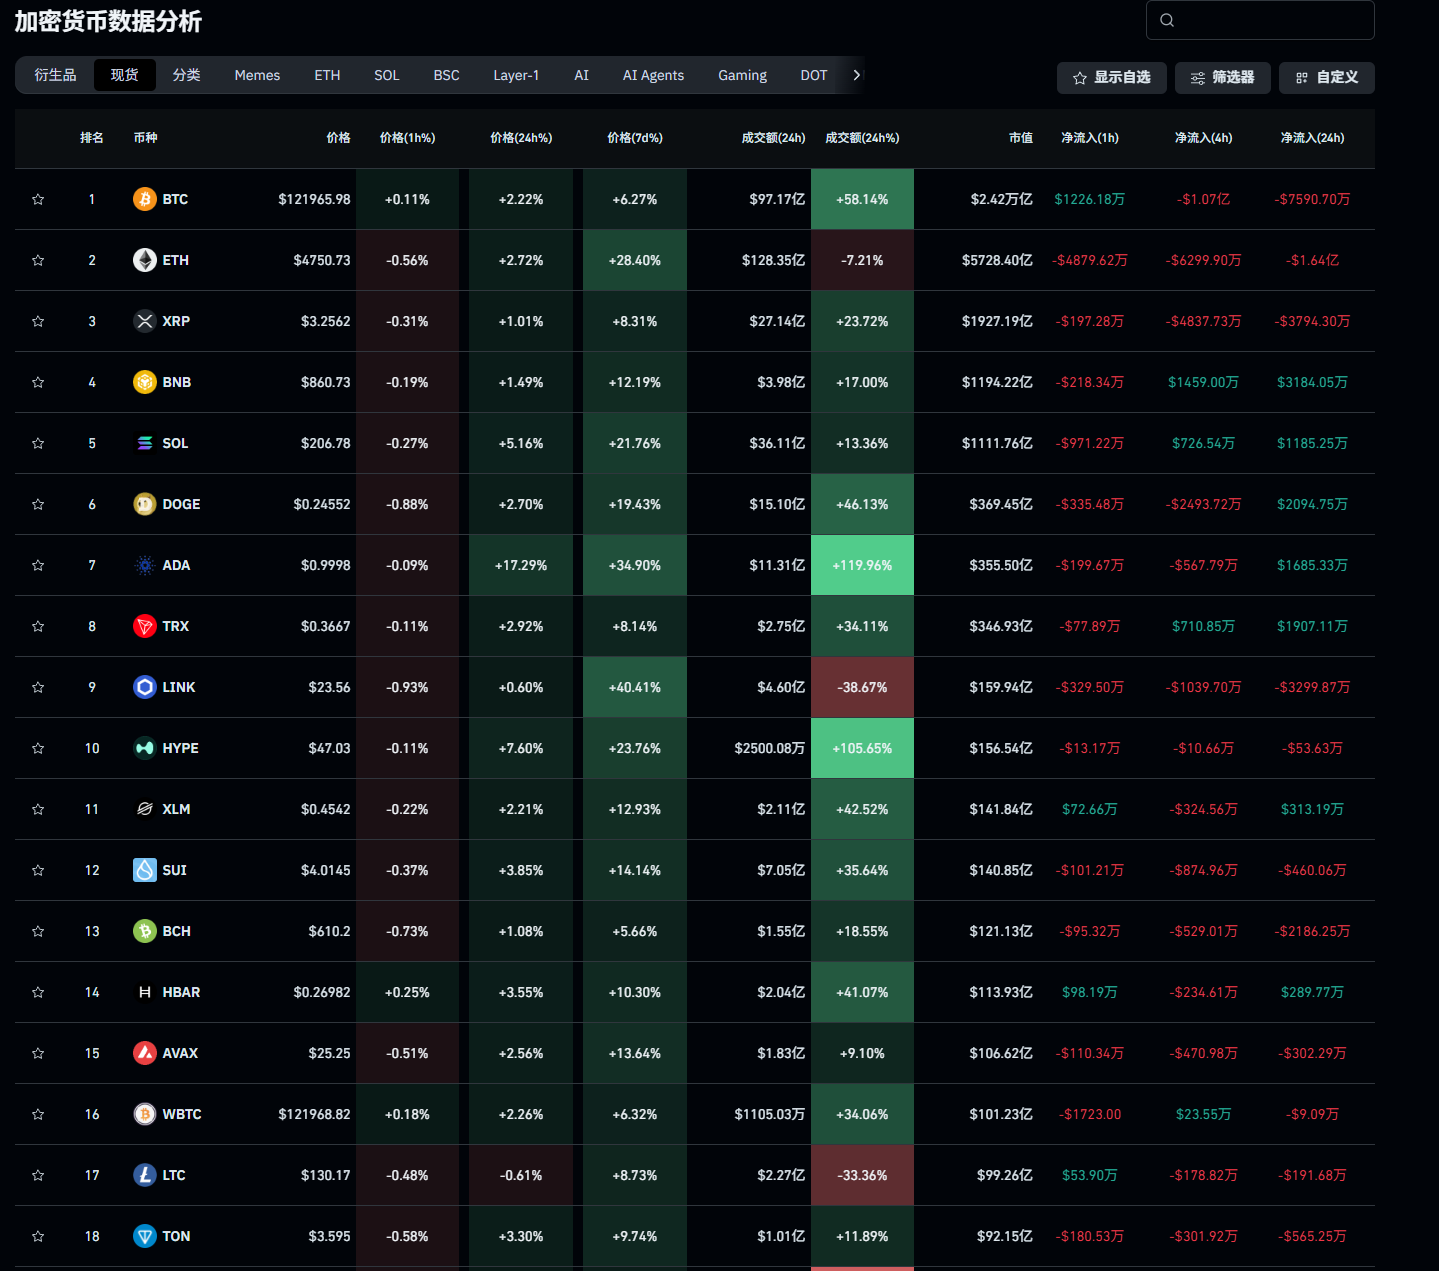Toggle favorite star for LINK
This screenshot has width=1439, height=1271.
pos(38,687)
